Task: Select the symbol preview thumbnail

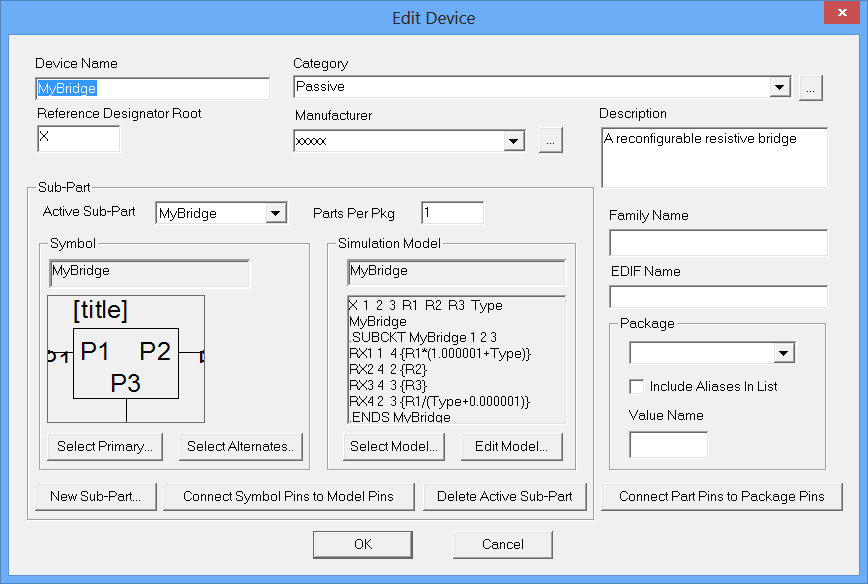Action: click(x=125, y=360)
